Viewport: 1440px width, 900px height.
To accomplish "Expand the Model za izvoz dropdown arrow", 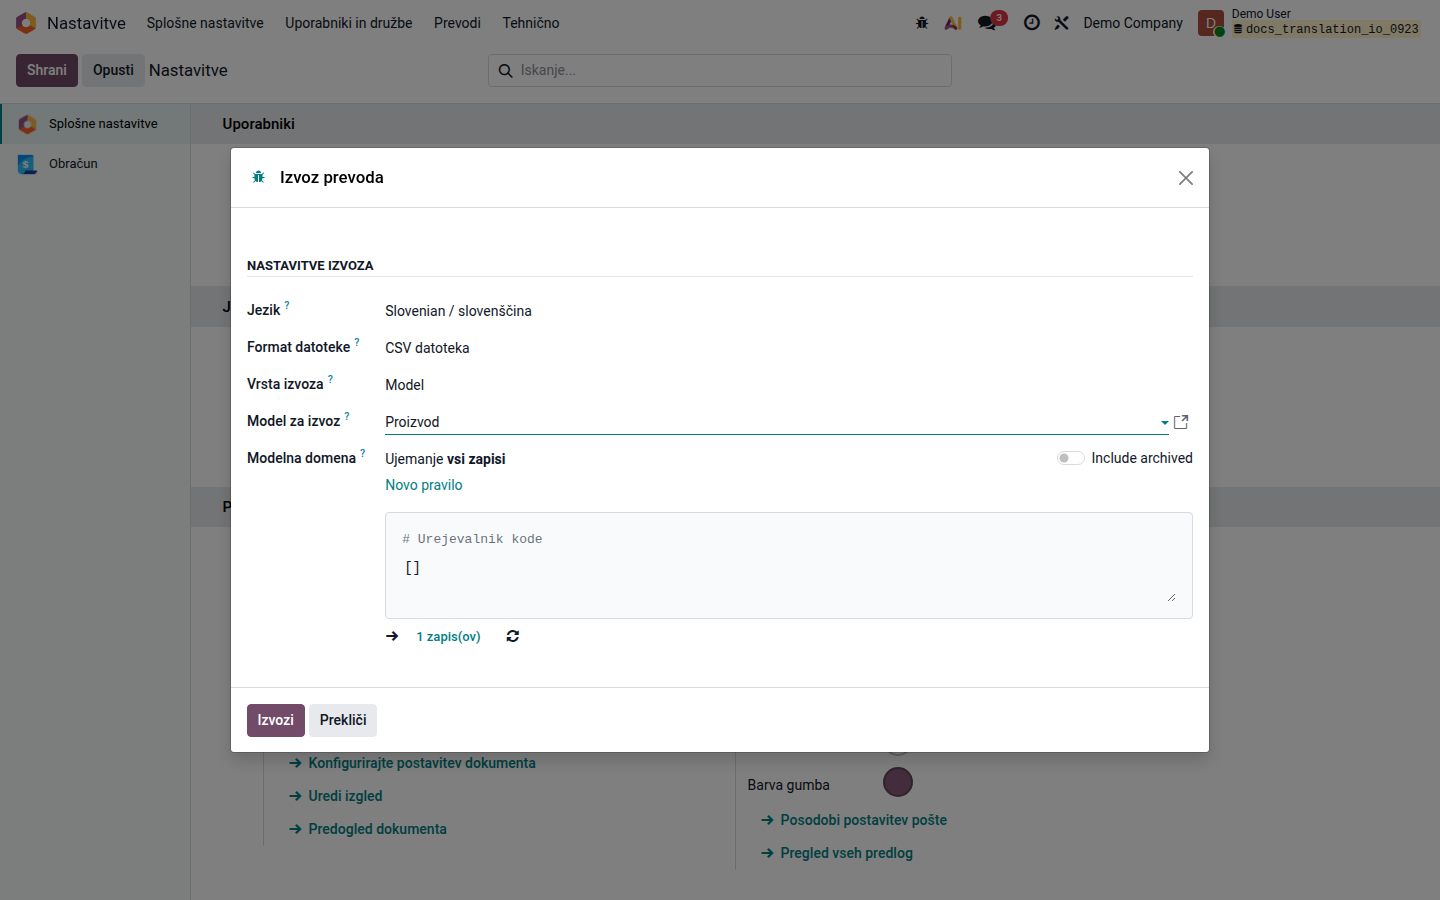I will [x=1164, y=422].
